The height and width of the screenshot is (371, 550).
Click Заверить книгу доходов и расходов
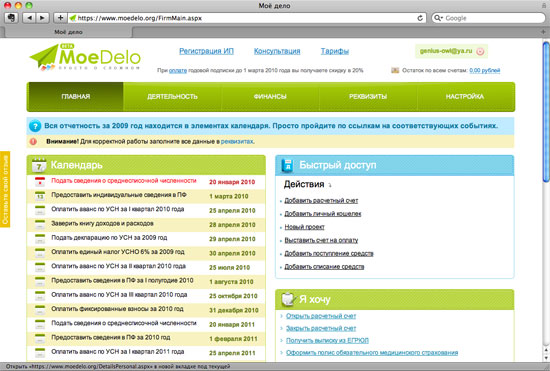click(x=102, y=223)
